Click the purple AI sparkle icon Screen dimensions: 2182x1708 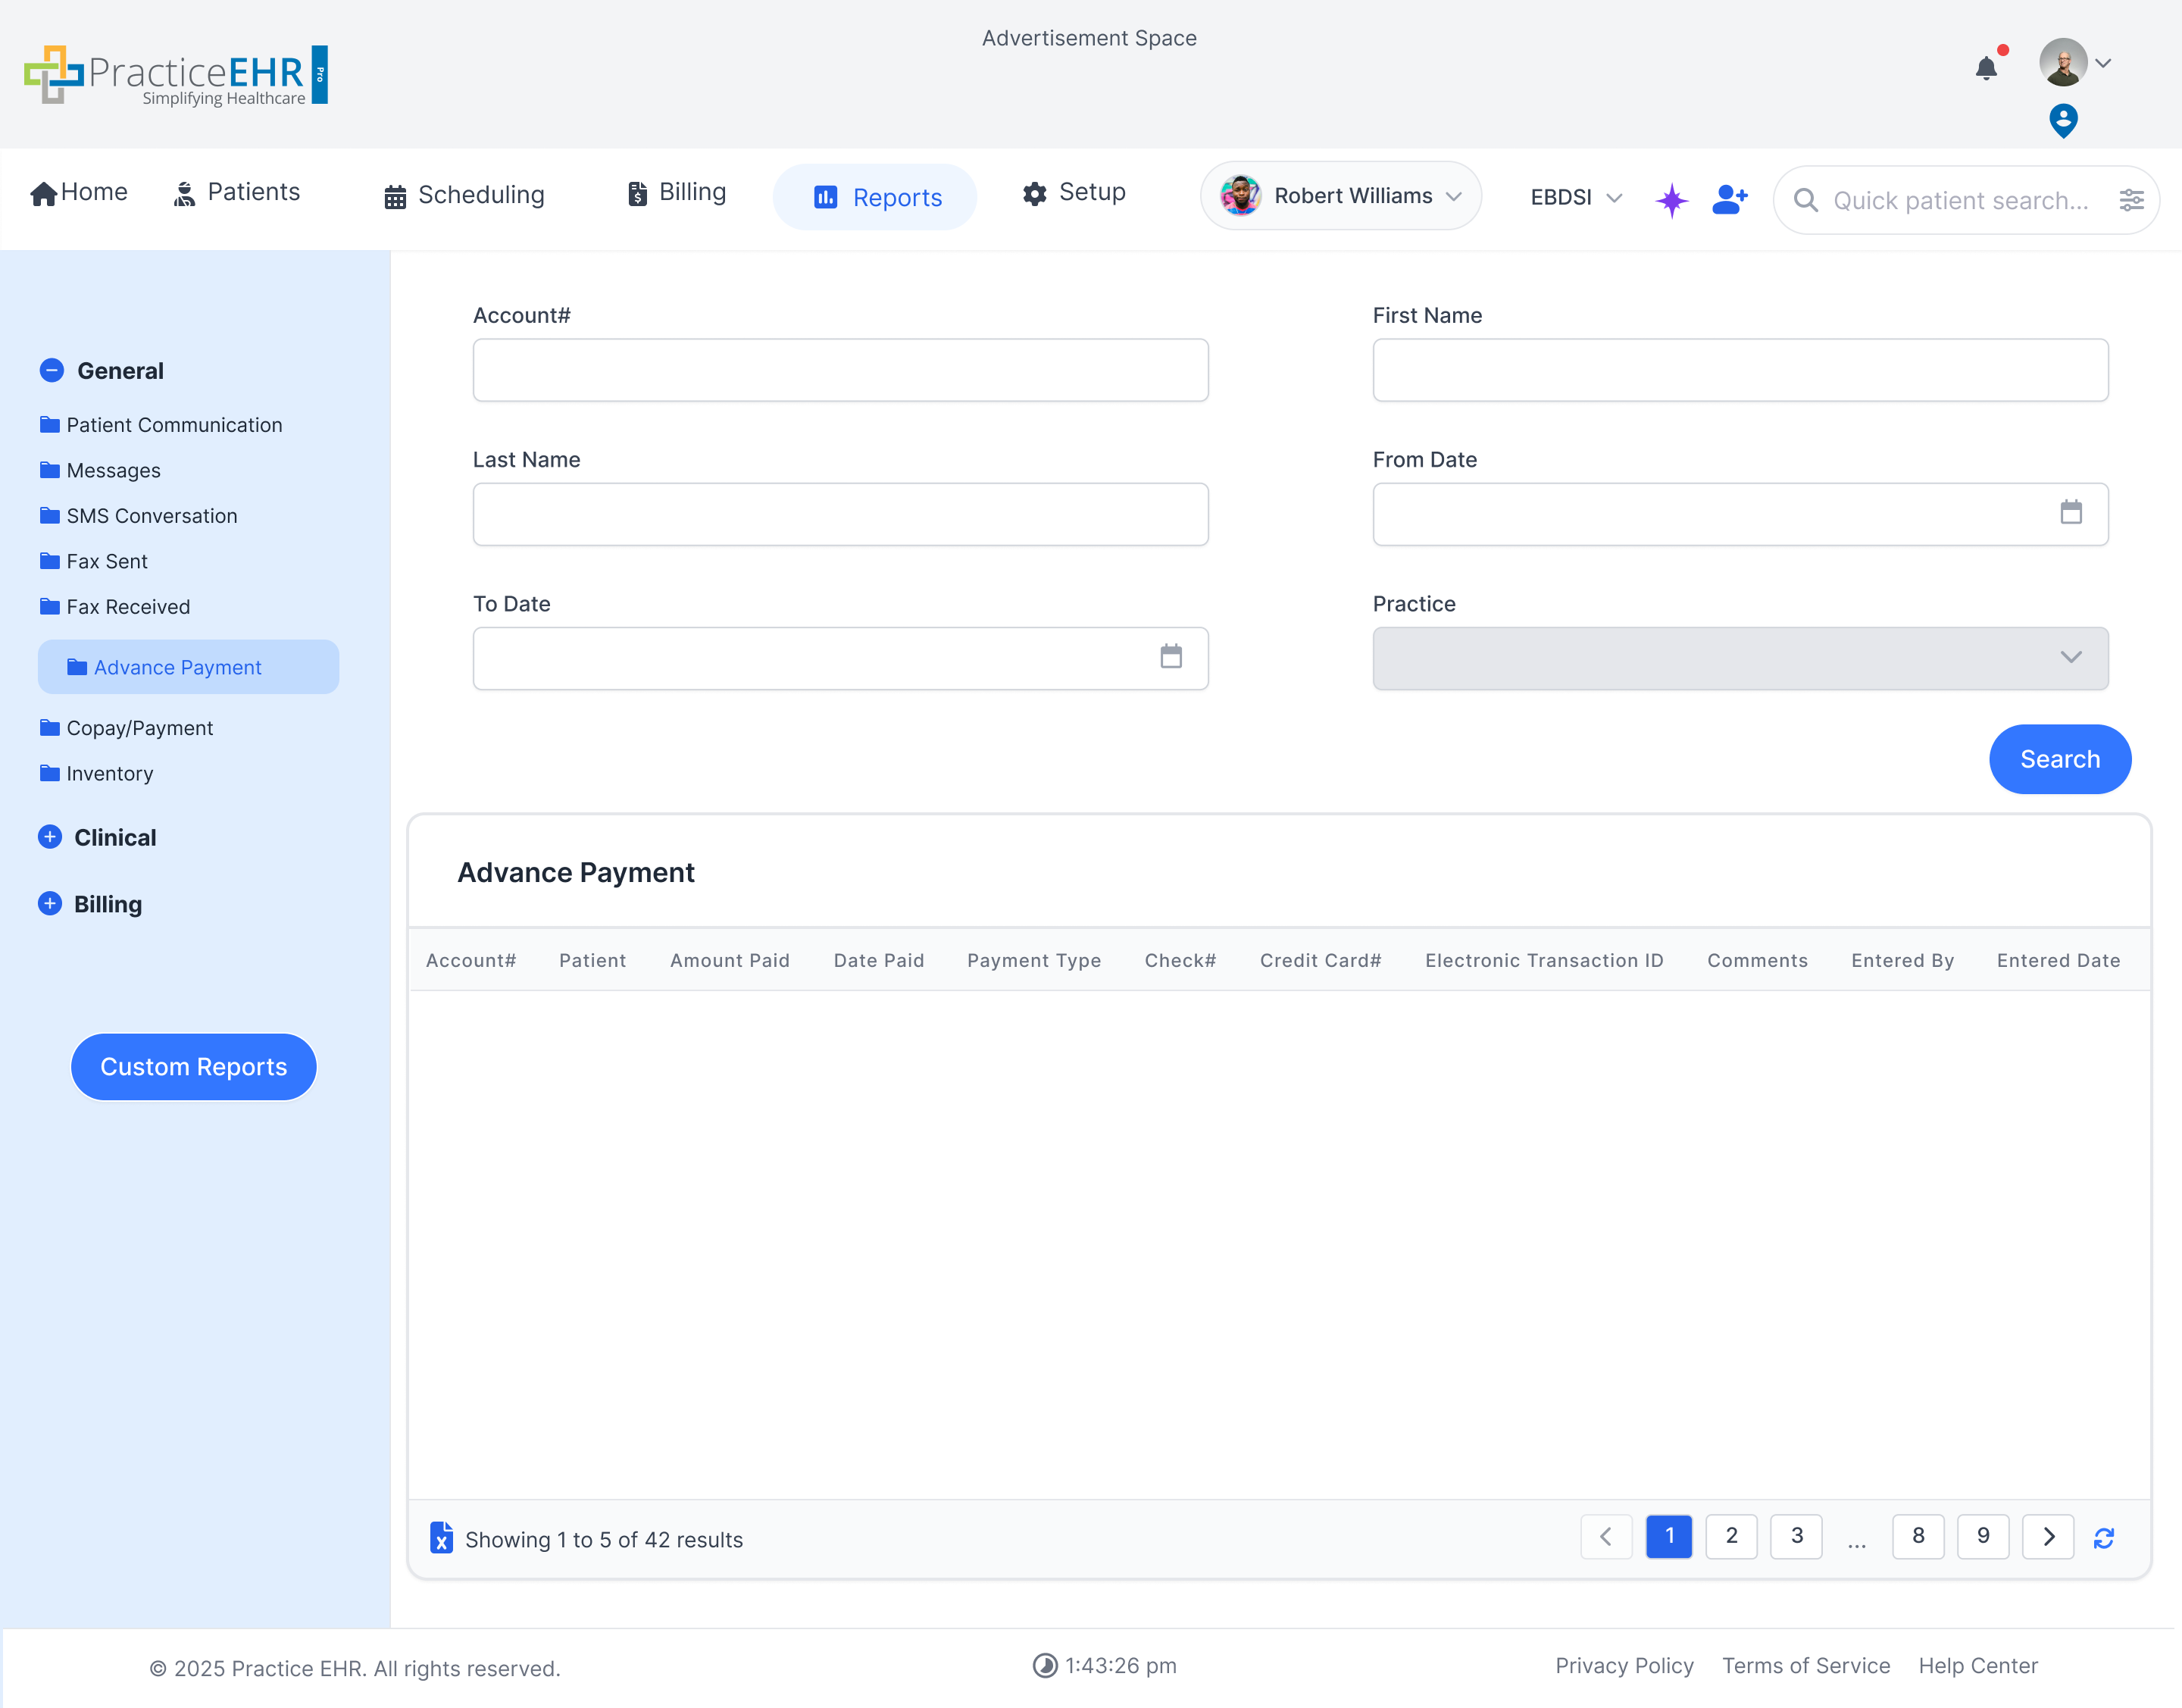pyautogui.click(x=1671, y=200)
